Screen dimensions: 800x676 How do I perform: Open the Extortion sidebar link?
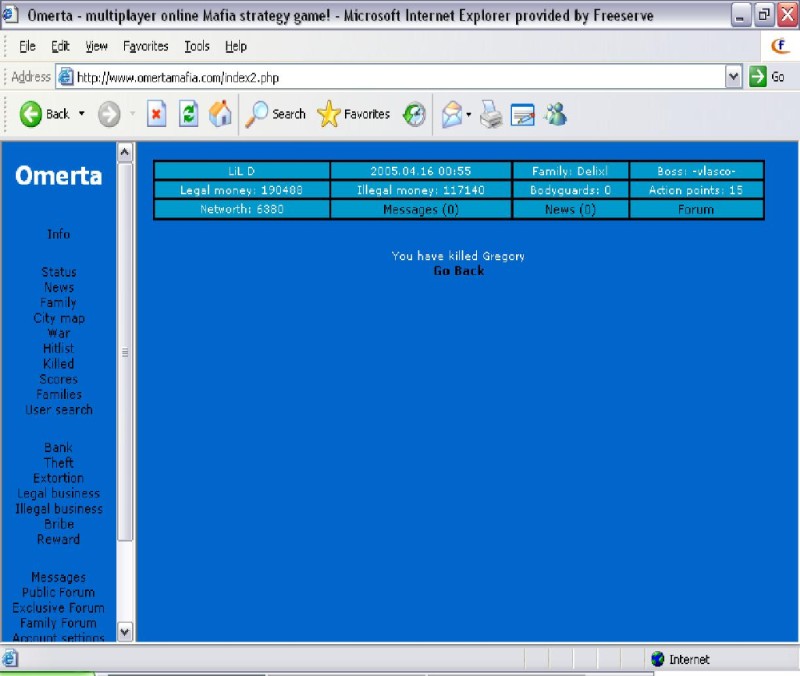tap(59, 478)
